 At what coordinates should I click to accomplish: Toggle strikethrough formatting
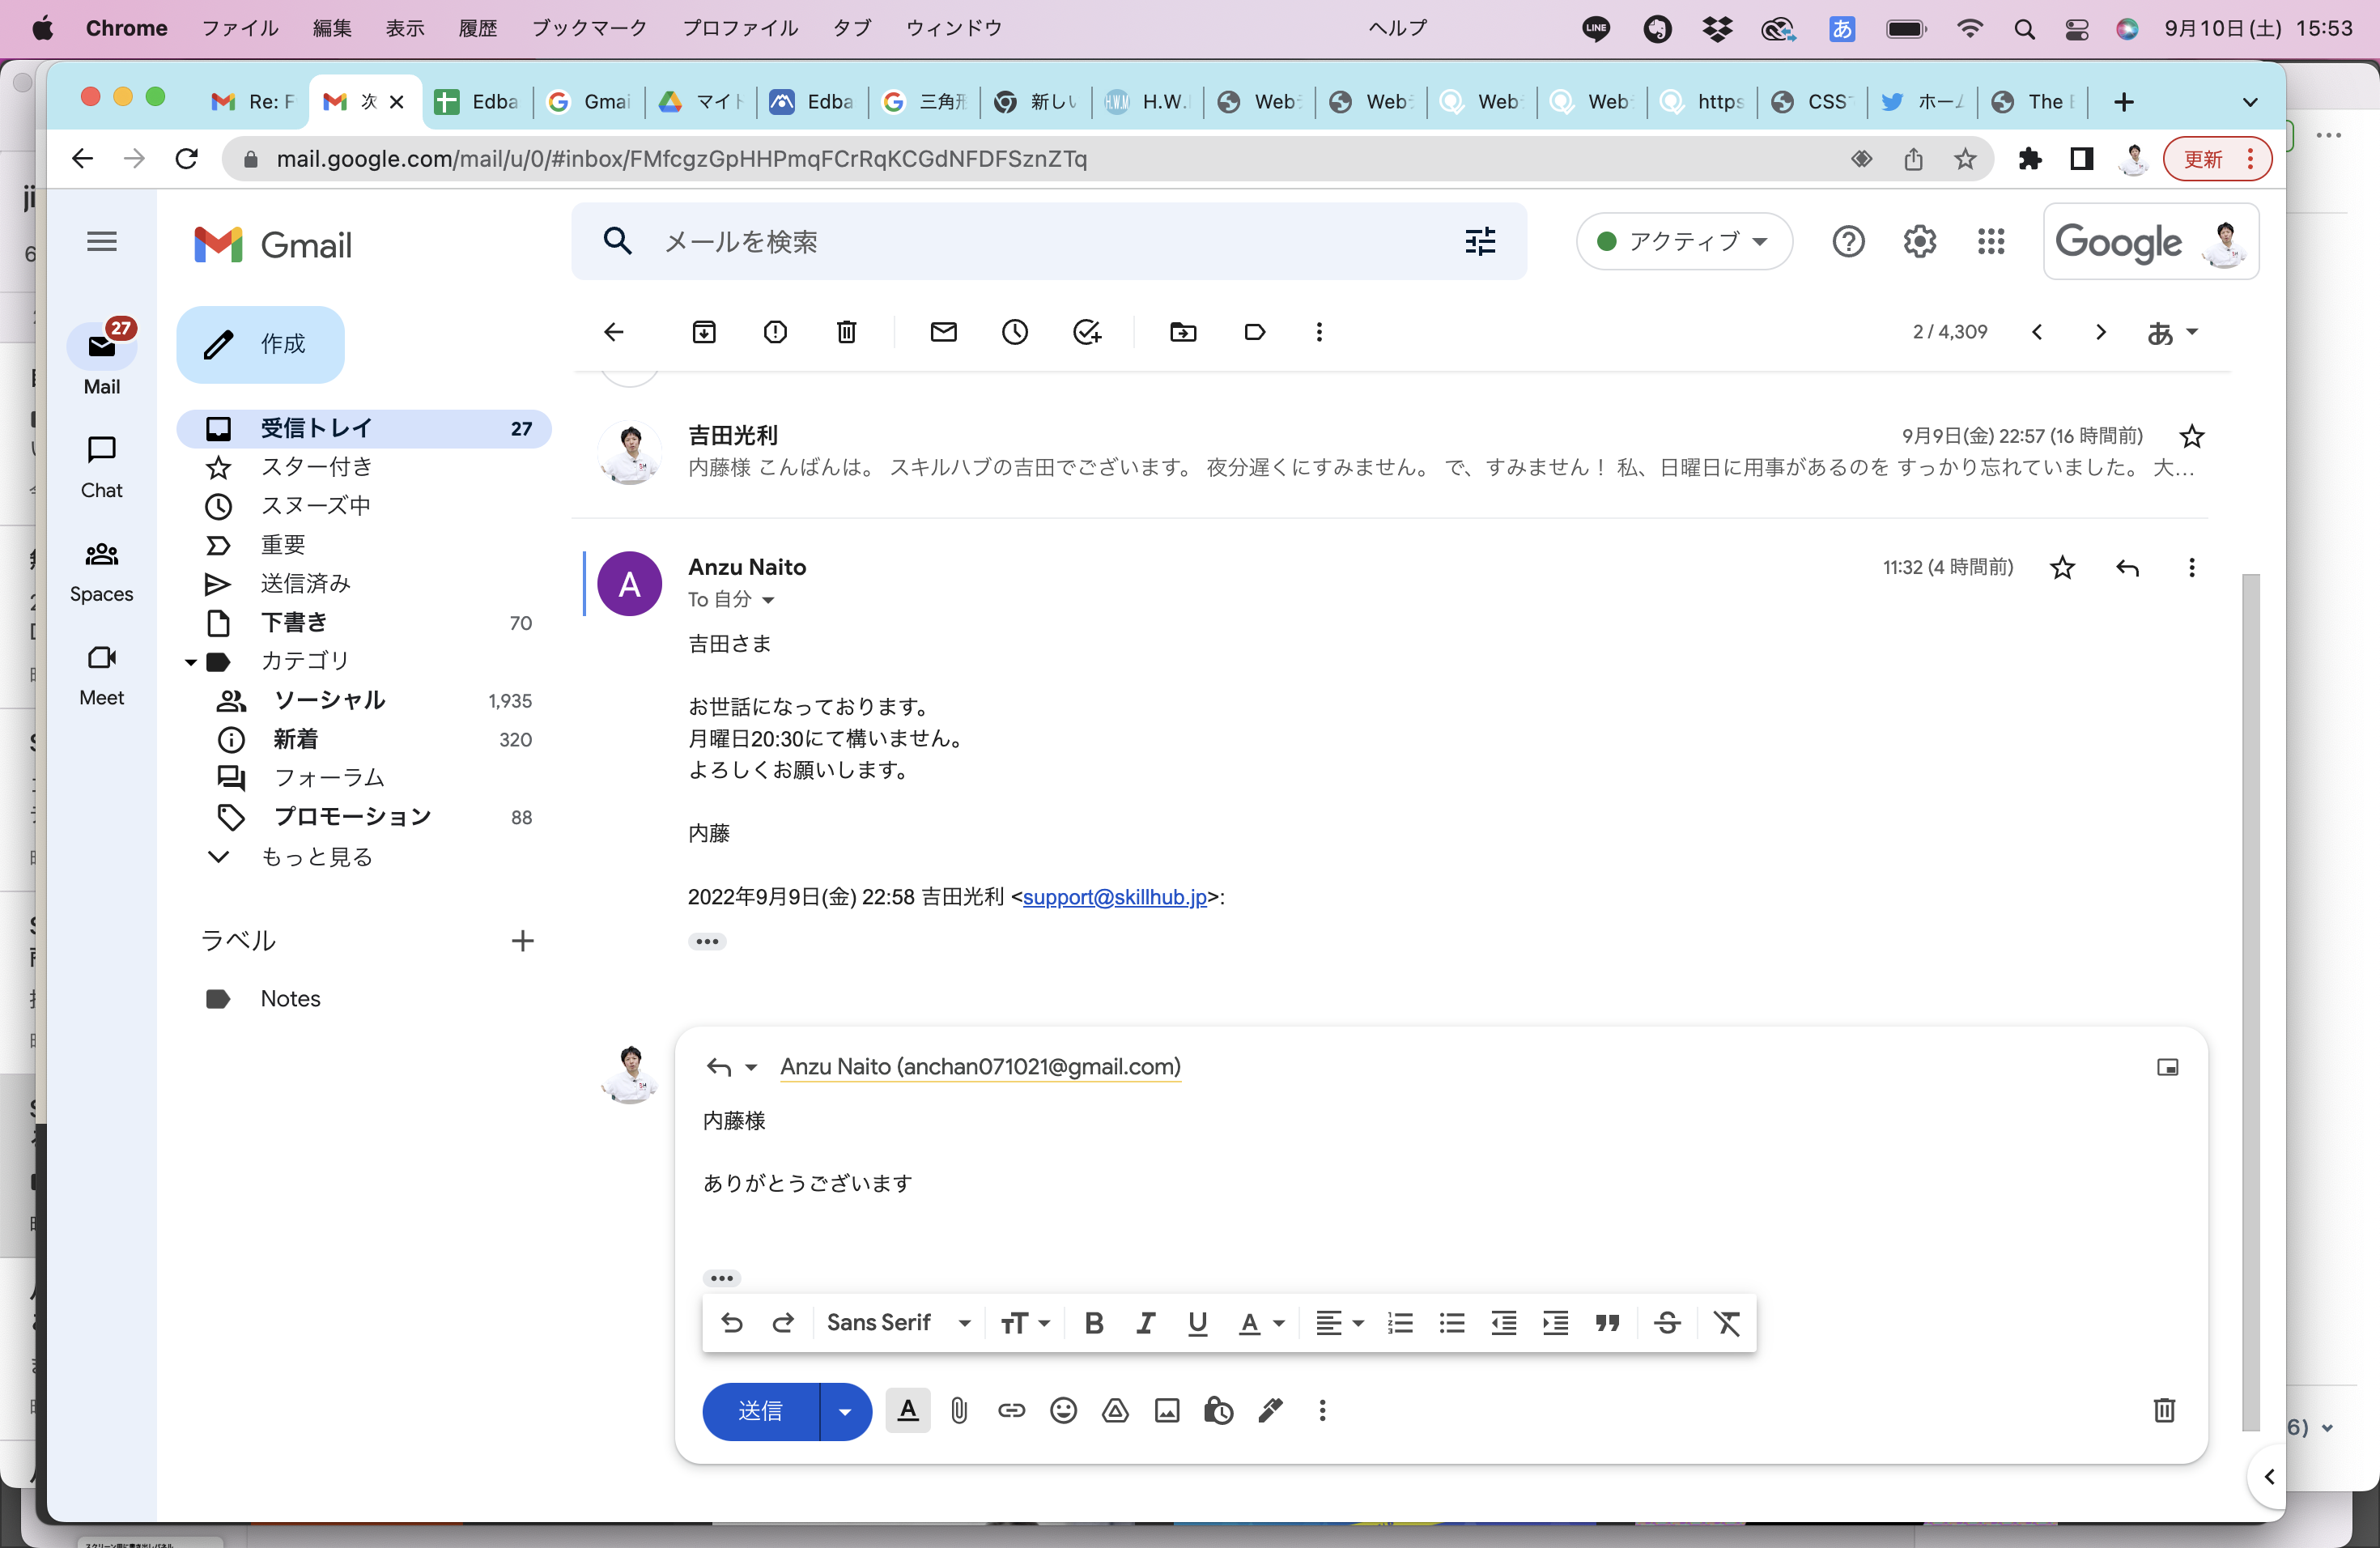(x=1667, y=1323)
